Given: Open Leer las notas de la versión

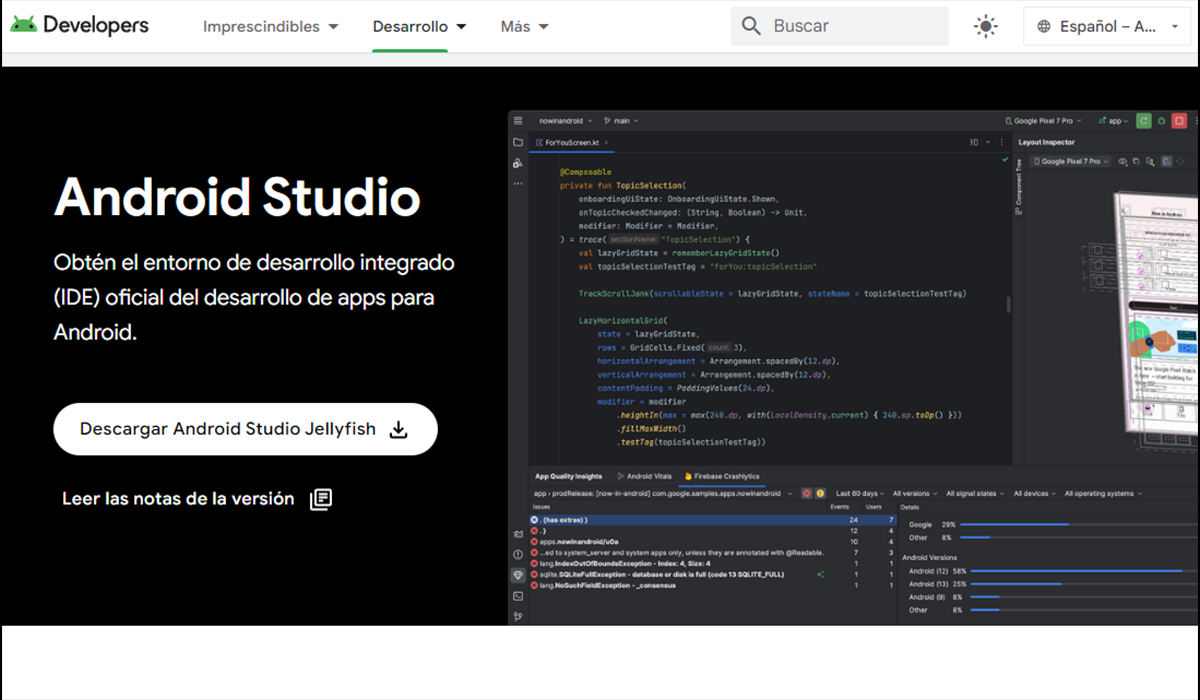Looking at the screenshot, I should (x=178, y=498).
